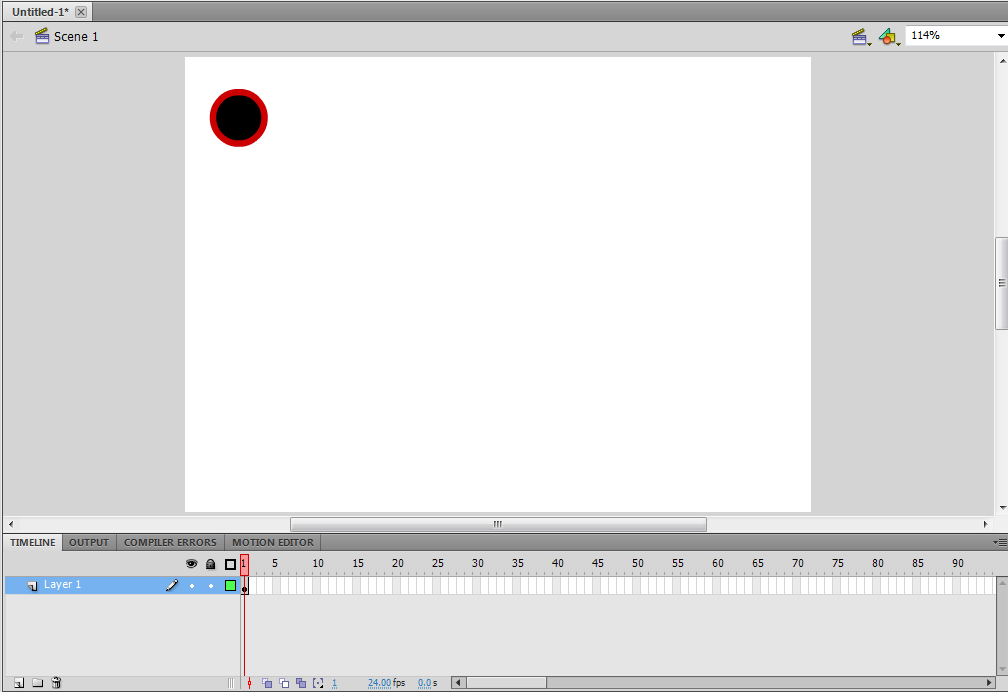This screenshot has width=1008, height=692.
Task: Open the Edit Symbols menu icon
Action: [889, 37]
